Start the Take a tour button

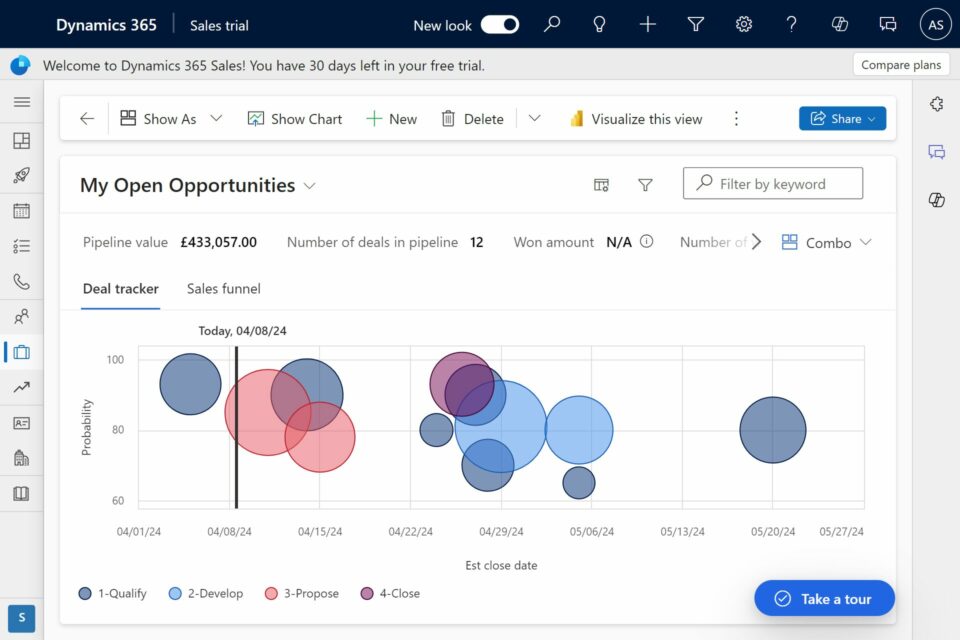pos(824,598)
